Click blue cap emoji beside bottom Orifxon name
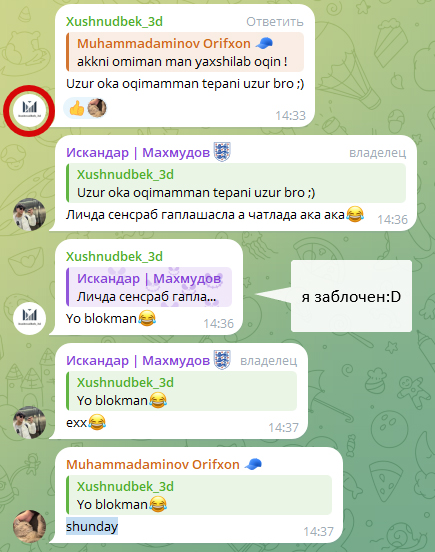This screenshot has width=435, height=552. tap(253, 464)
